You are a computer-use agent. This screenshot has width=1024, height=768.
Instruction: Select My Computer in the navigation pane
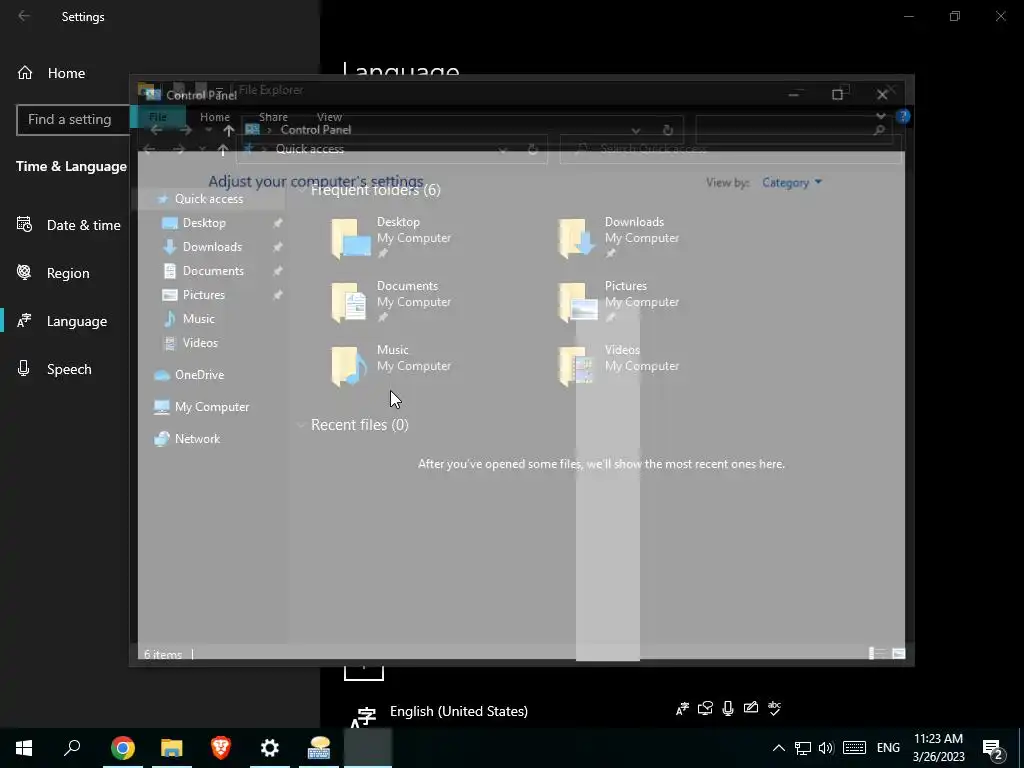click(212, 407)
